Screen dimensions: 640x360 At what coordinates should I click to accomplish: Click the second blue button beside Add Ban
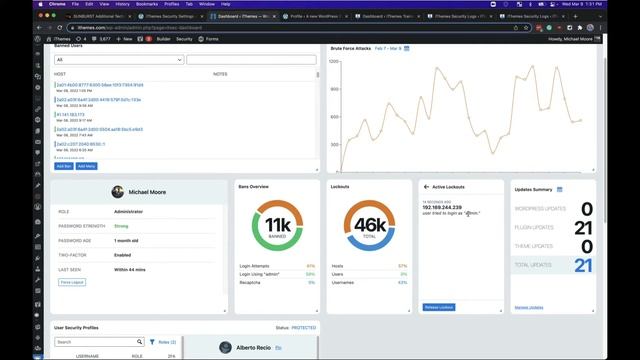pyautogui.click(x=87, y=166)
